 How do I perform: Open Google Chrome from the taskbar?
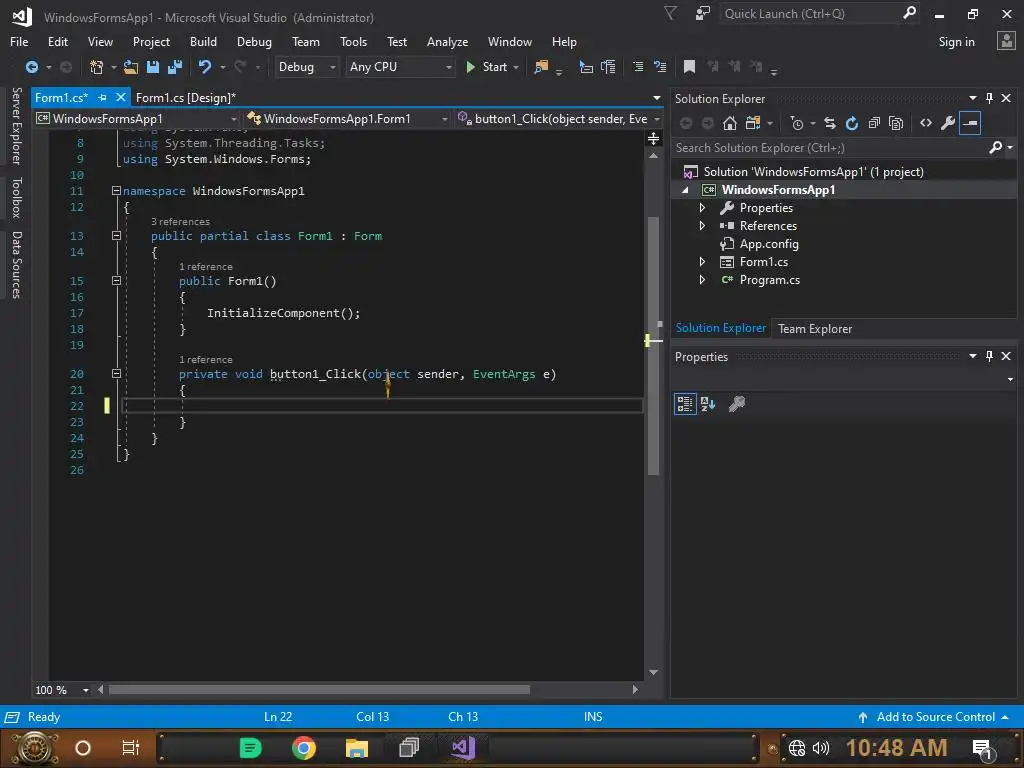click(x=304, y=748)
